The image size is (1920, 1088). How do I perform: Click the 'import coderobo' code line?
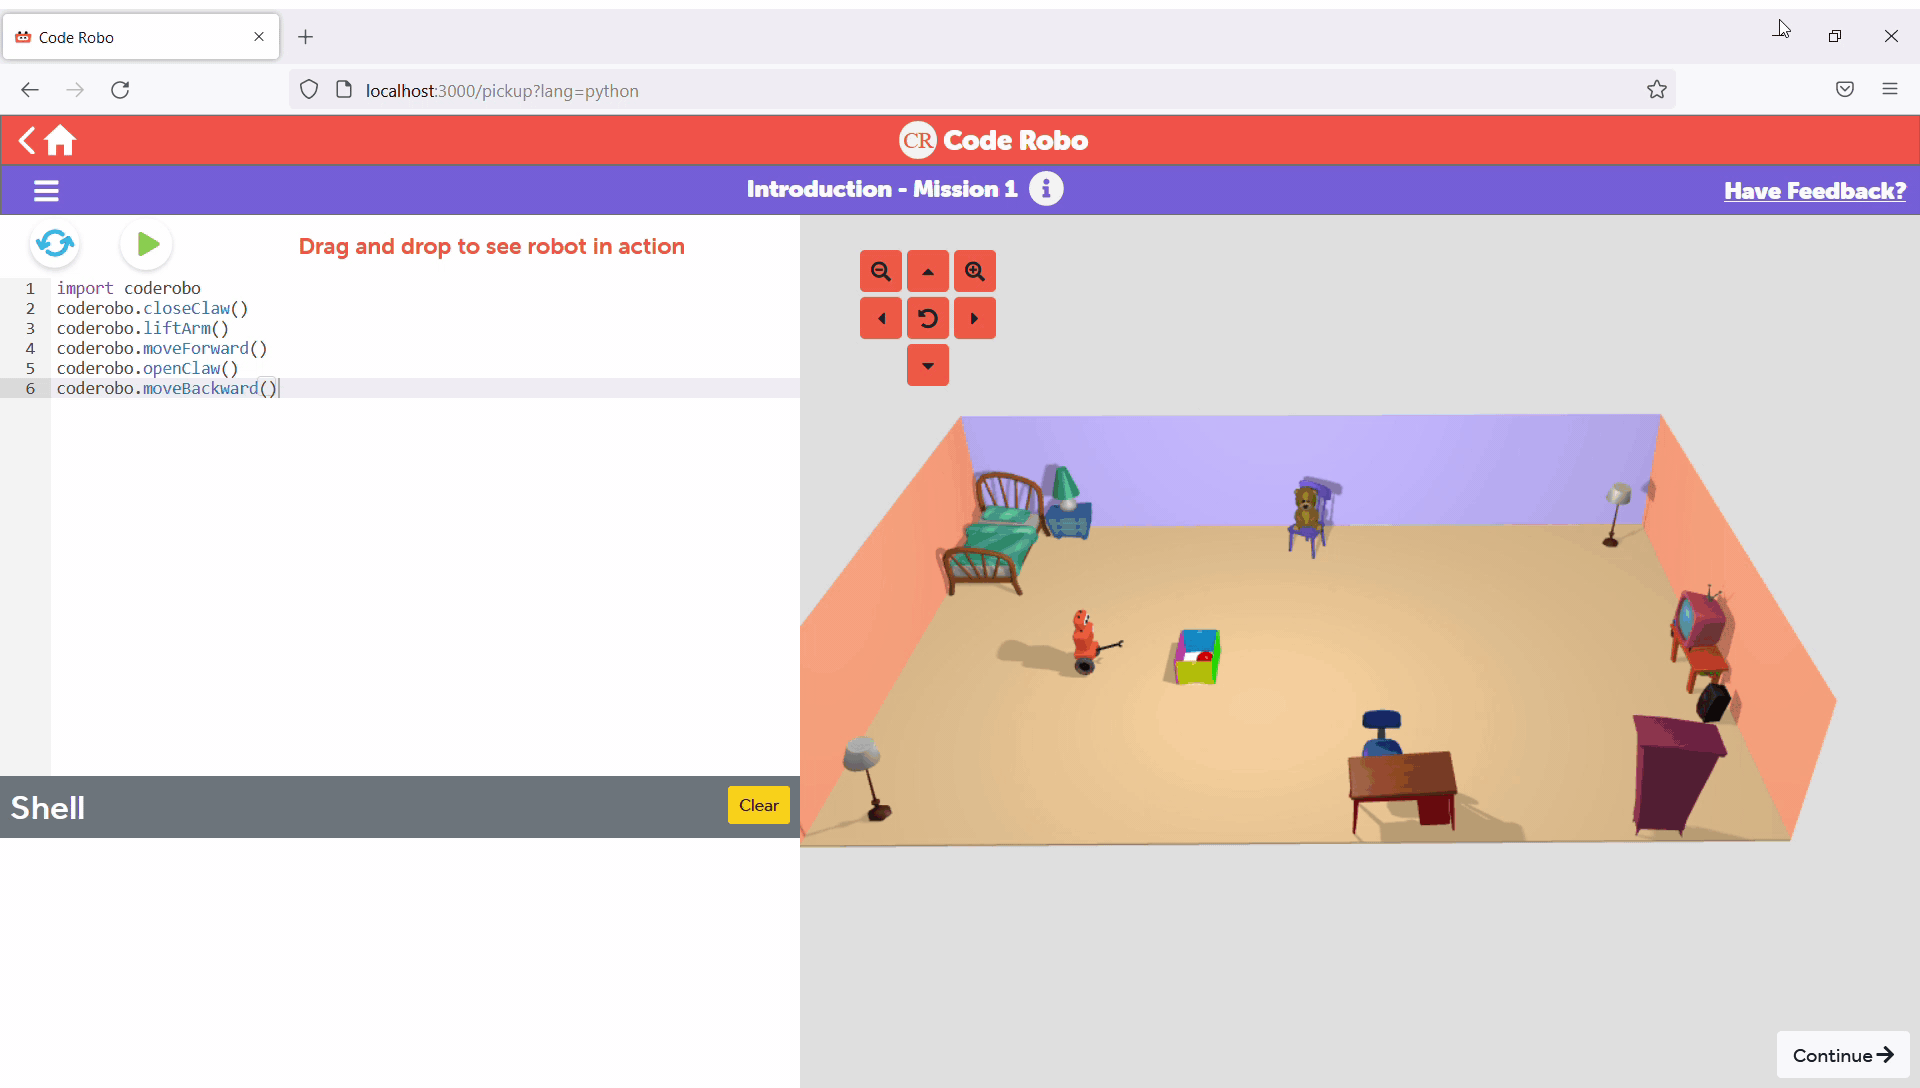pyautogui.click(x=128, y=288)
